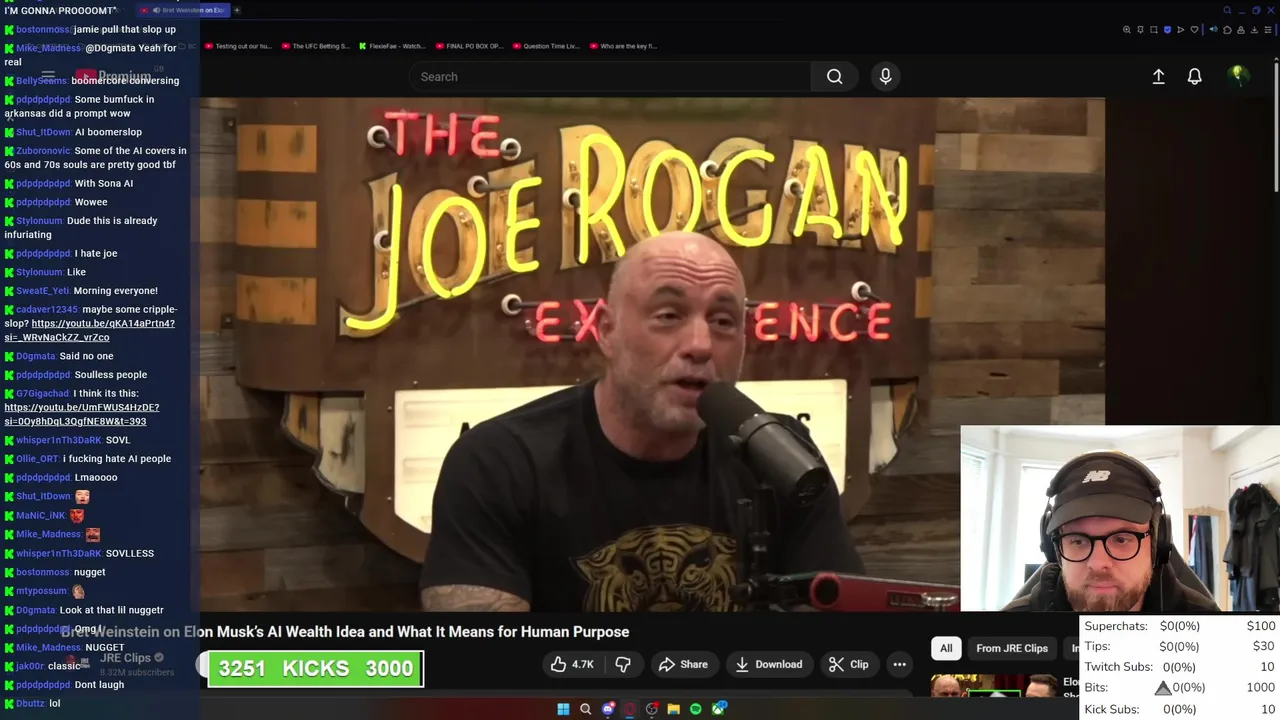Image resolution: width=1280 pixels, height=720 pixels.
Task: Open File Explorer from the taskbar
Action: [674, 709]
